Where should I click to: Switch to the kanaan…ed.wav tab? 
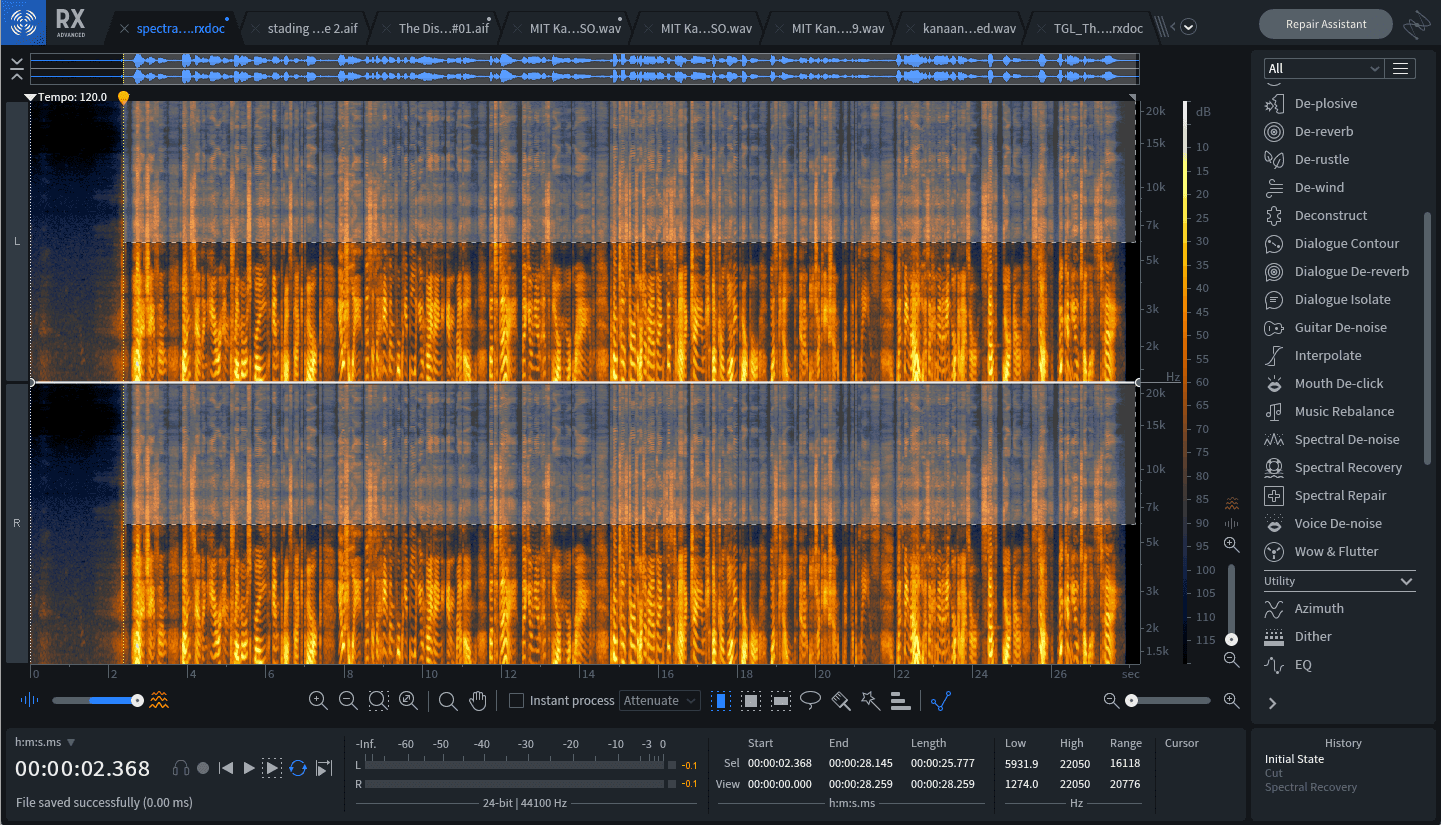tap(968, 28)
